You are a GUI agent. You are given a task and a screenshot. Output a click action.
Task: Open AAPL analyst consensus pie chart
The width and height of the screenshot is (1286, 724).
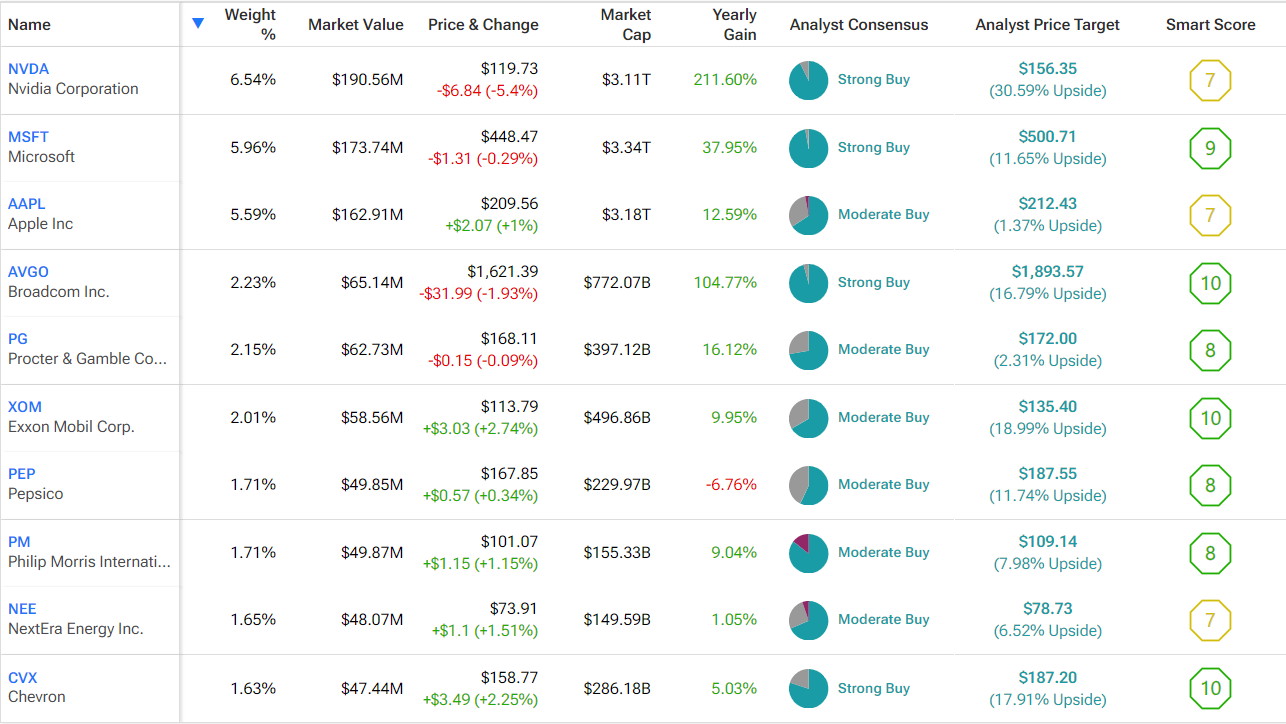point(808,215)
